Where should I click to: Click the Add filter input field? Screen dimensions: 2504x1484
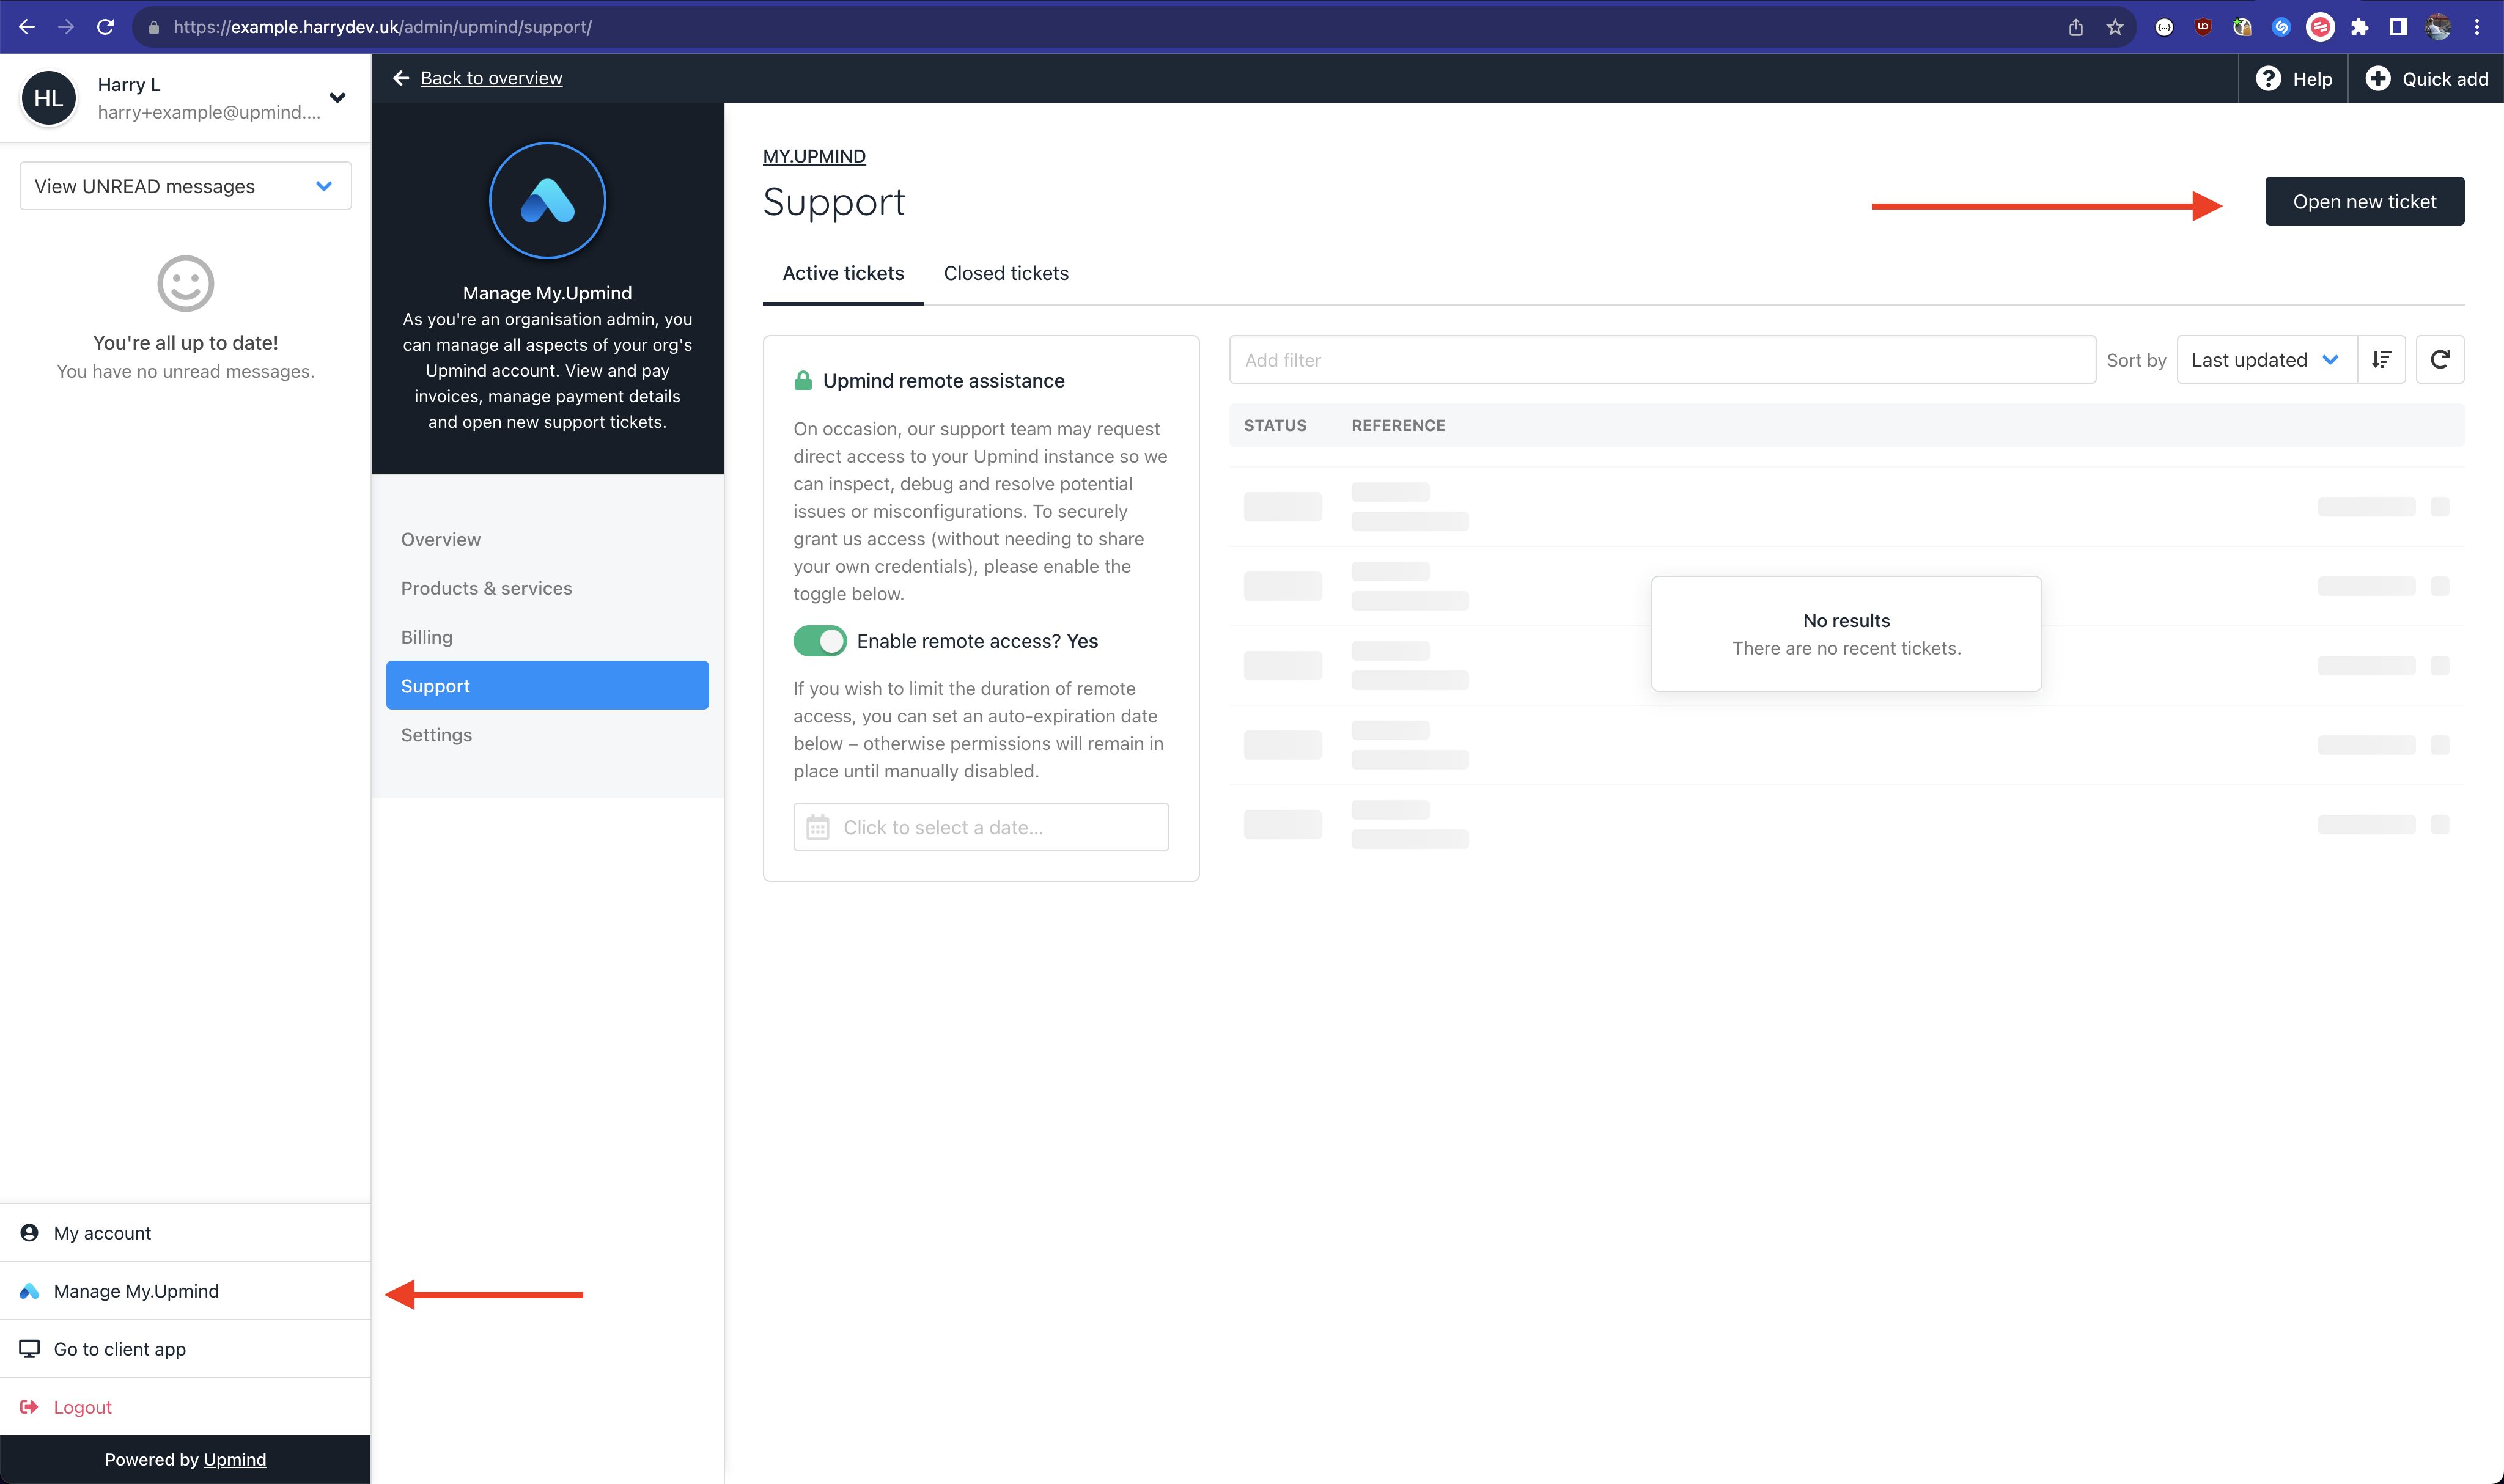1661,360
